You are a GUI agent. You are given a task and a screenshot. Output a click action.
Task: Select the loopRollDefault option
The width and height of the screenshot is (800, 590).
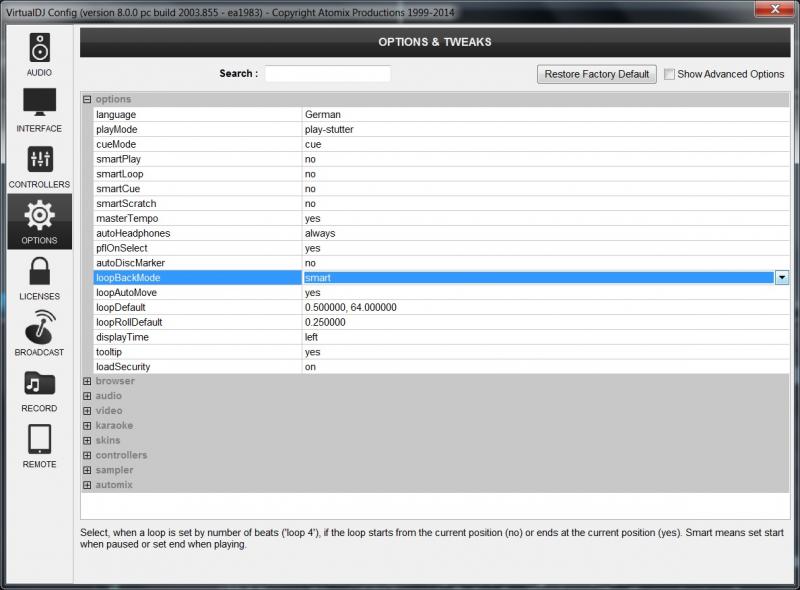point(441,322)
